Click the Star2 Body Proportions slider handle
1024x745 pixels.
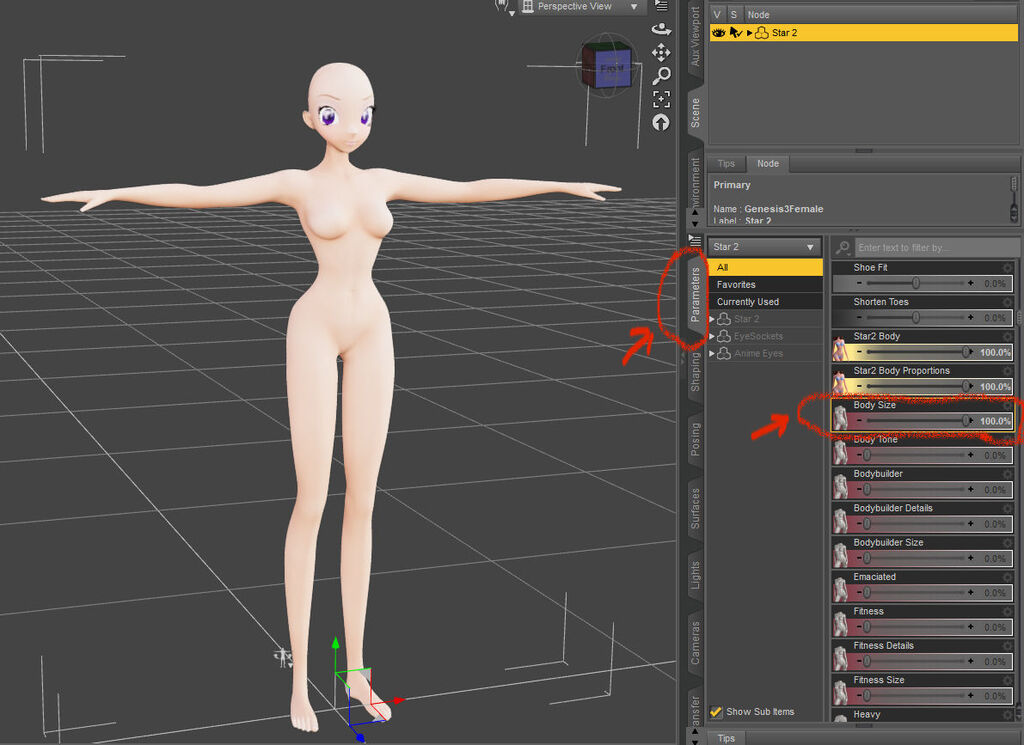pos(966,386)
